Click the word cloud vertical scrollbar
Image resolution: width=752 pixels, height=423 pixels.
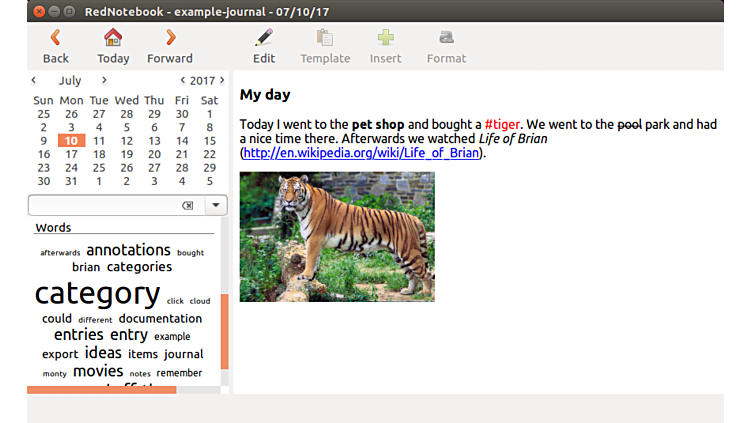(224, 330)
